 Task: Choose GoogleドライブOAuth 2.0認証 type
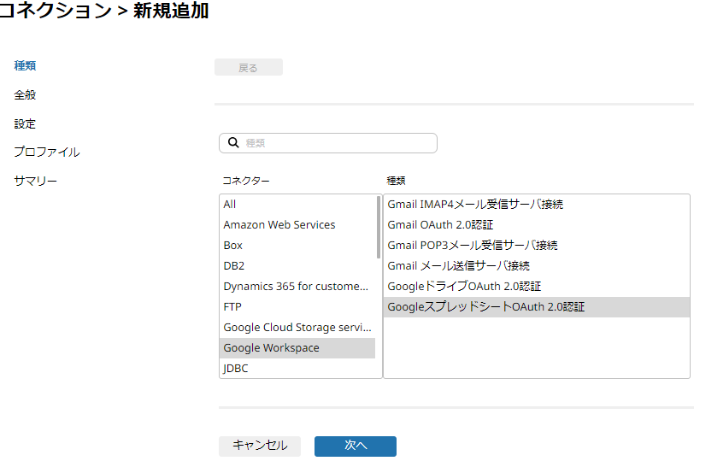[537, 286]
